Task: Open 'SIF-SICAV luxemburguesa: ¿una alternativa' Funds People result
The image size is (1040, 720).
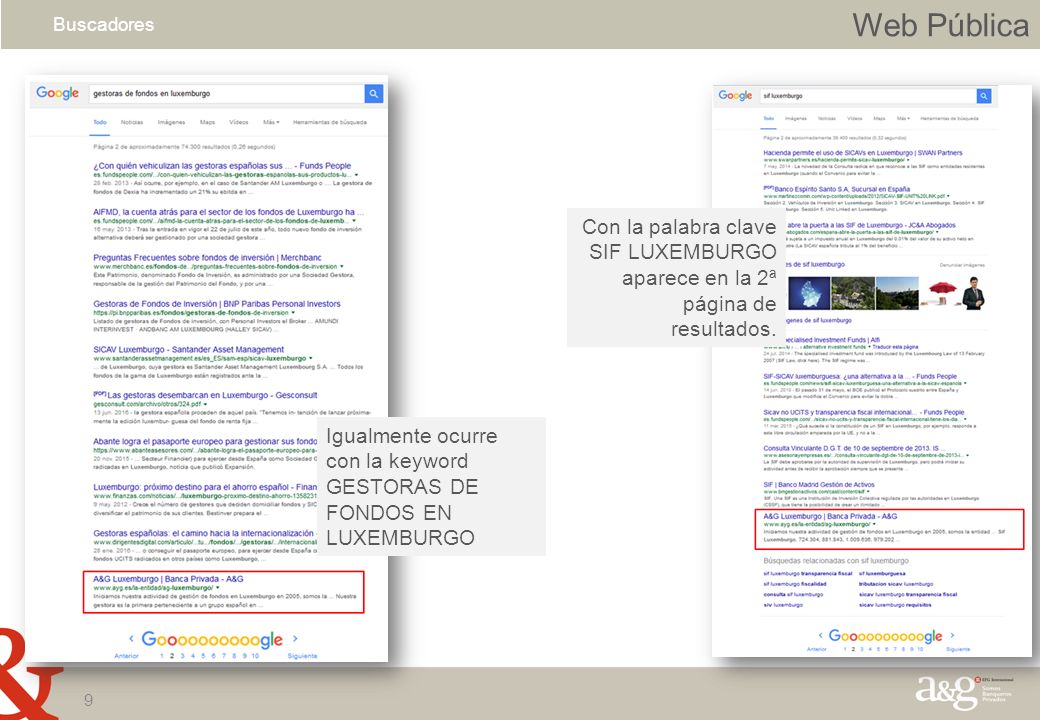Action: point(860,376)
